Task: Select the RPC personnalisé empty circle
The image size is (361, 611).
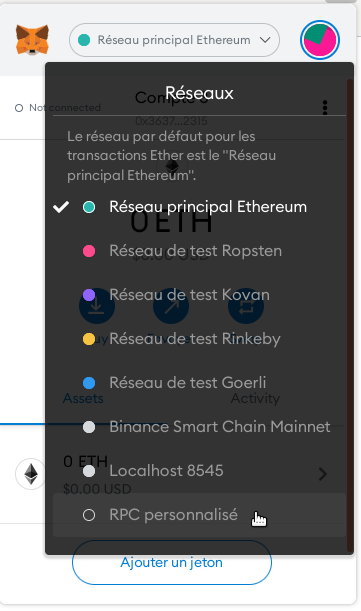Action: pyautogui.click(x=89, y=515)
